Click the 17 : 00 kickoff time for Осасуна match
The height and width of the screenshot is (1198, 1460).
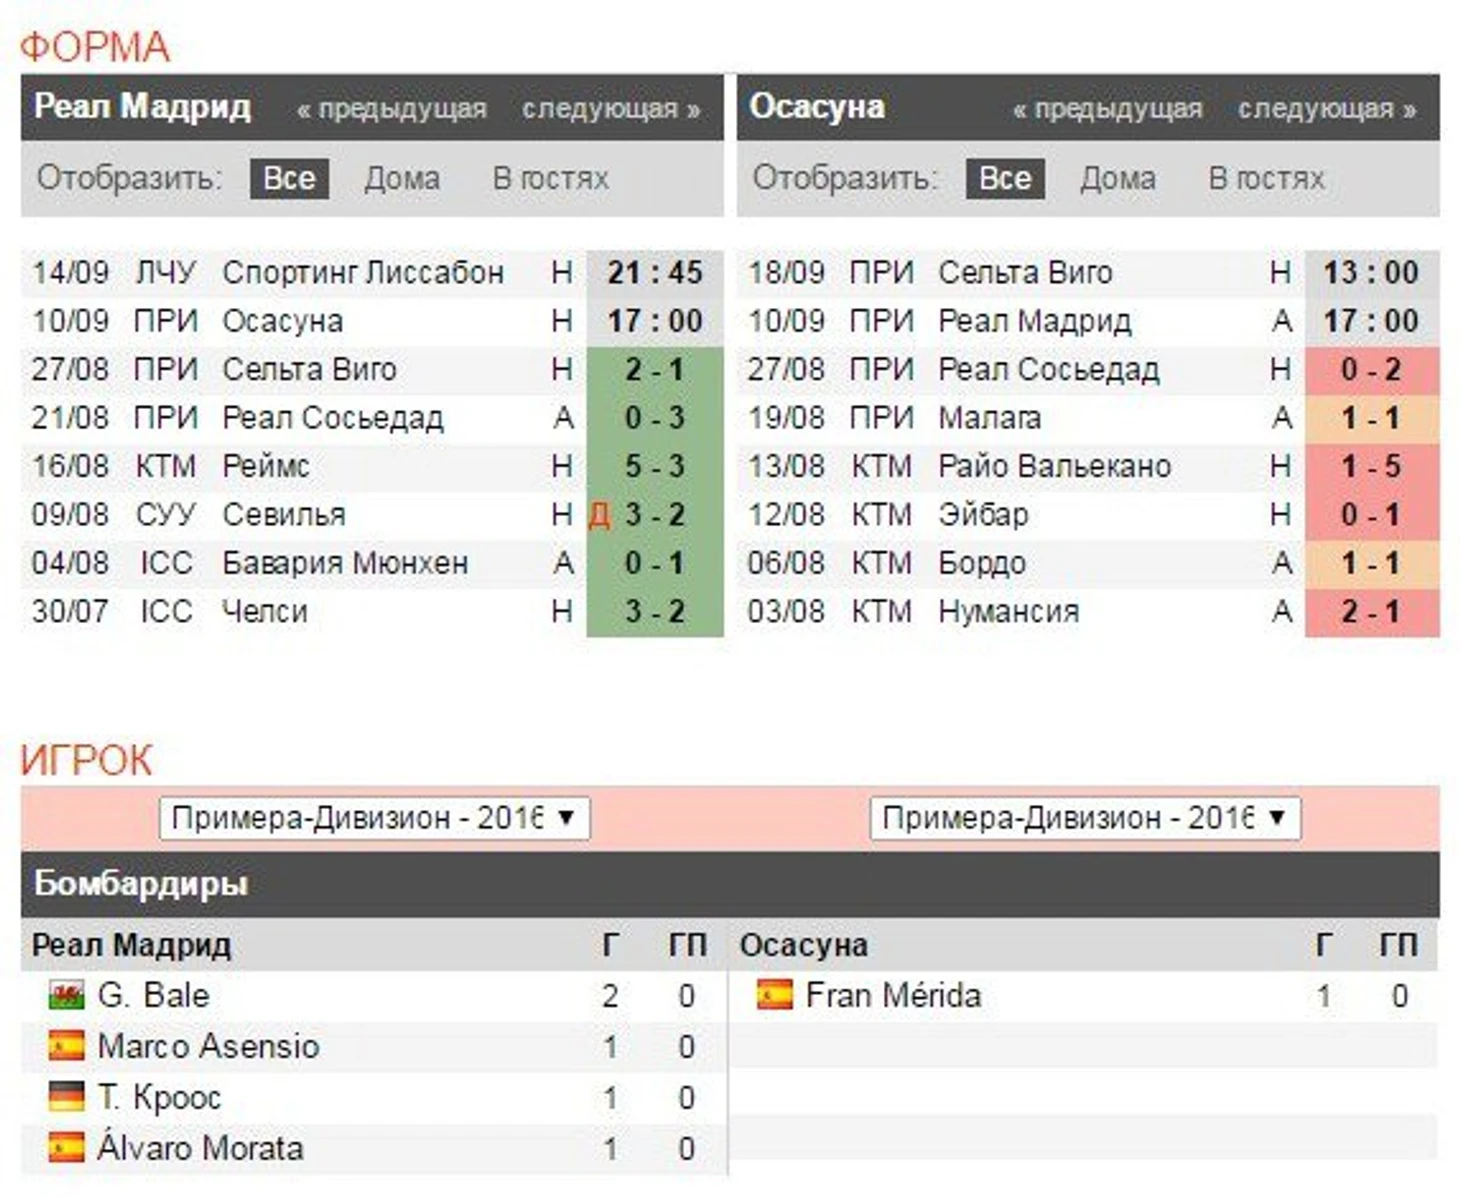[655, 321]
